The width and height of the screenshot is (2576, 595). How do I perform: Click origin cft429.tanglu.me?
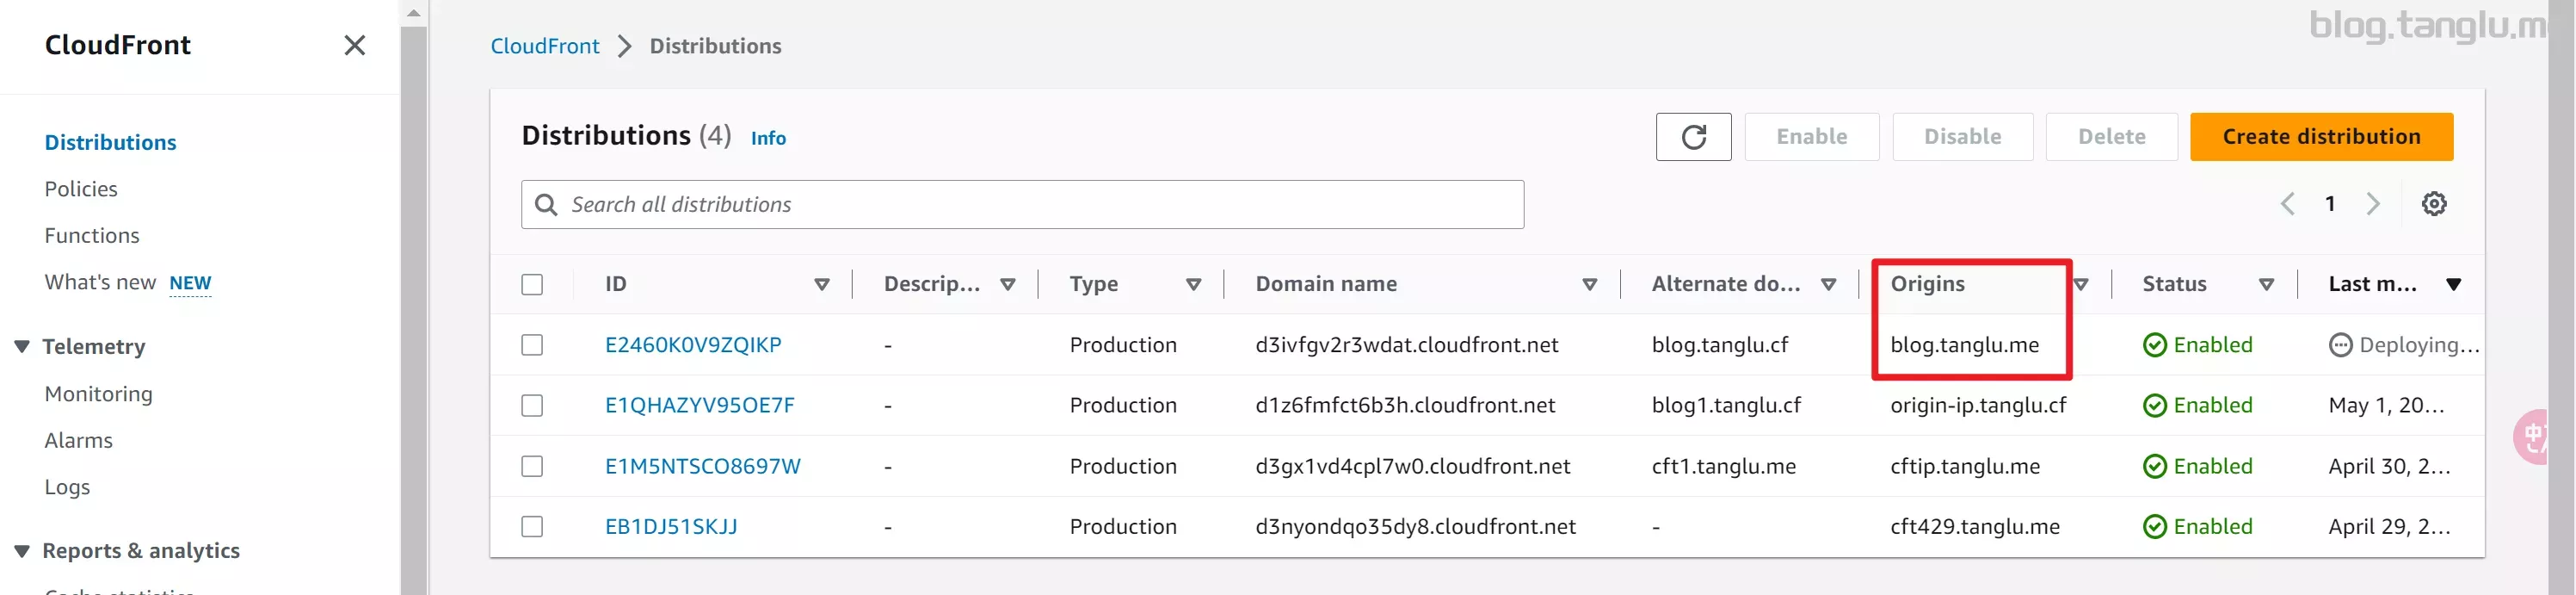pyautogui.click(x=1975, y=527)
